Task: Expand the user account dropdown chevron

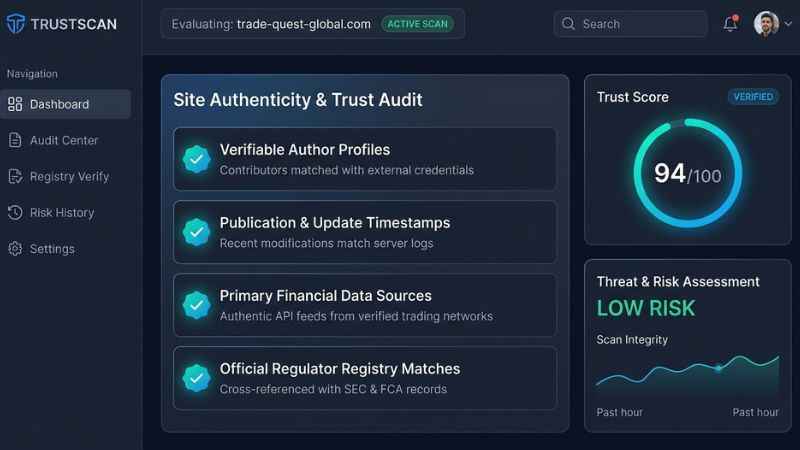Action: click(788, 24)
